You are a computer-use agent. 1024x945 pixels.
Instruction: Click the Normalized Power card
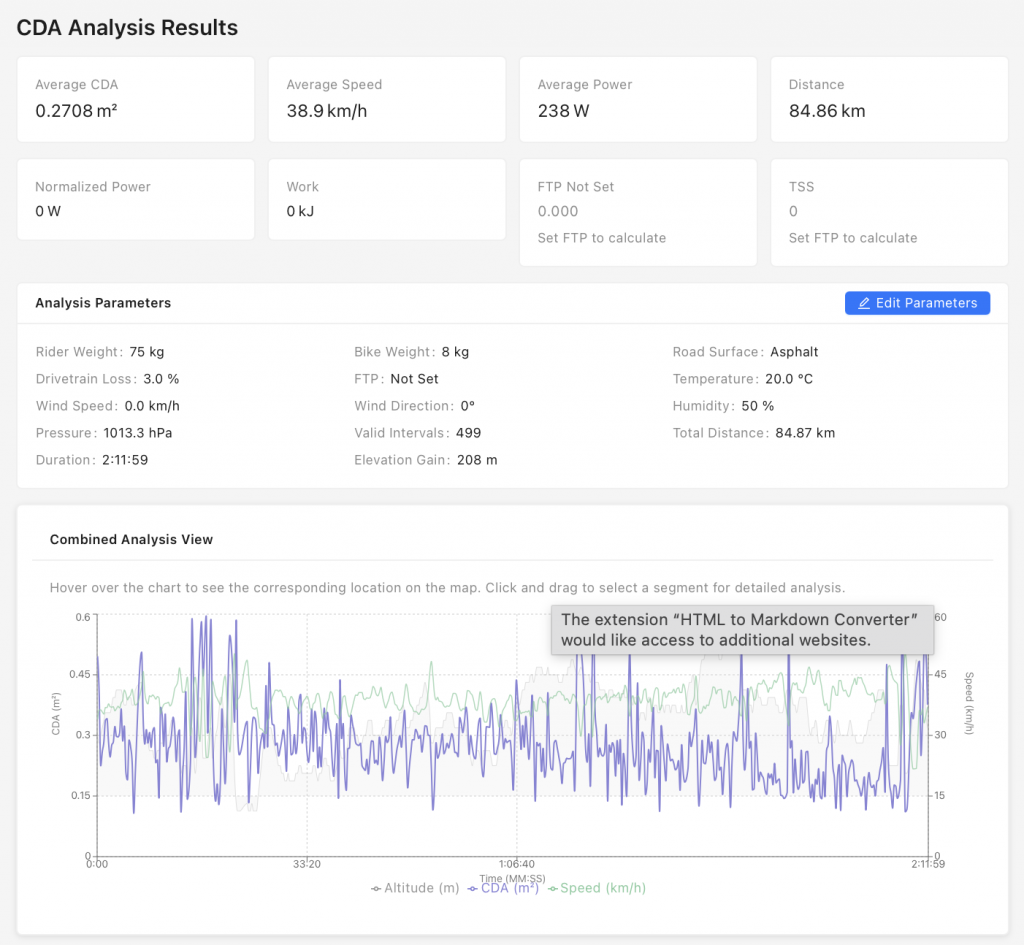pyautogui.click(x=135, y=199)
